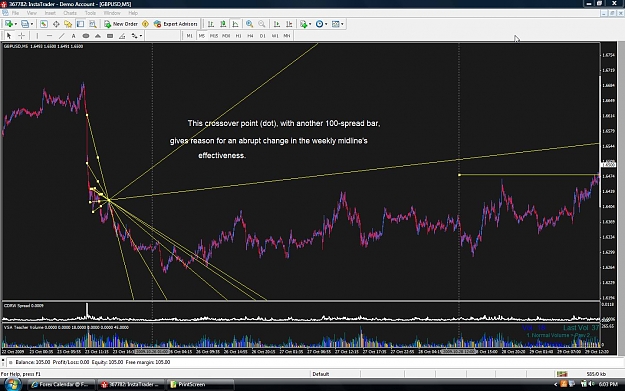Open the View menu
This screenshot has height=391, width=625.
click(31, 13)
